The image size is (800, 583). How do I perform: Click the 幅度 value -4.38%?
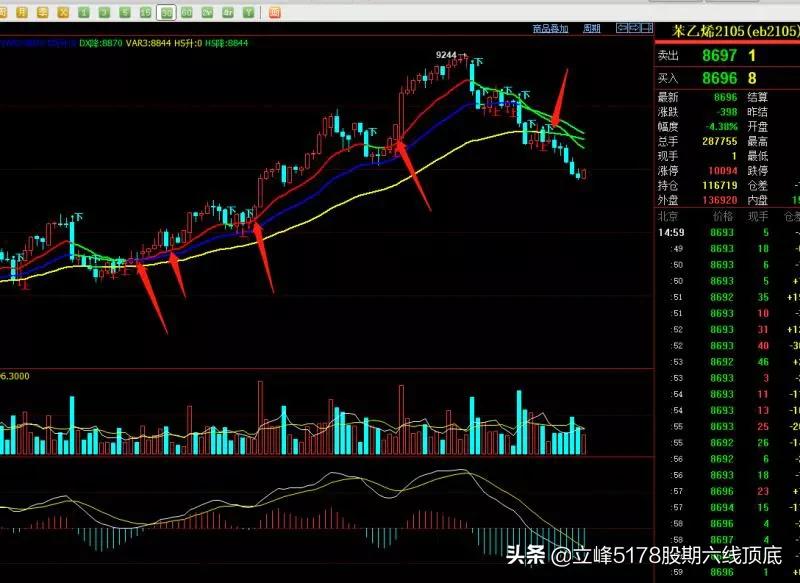[x=722, y=126]
